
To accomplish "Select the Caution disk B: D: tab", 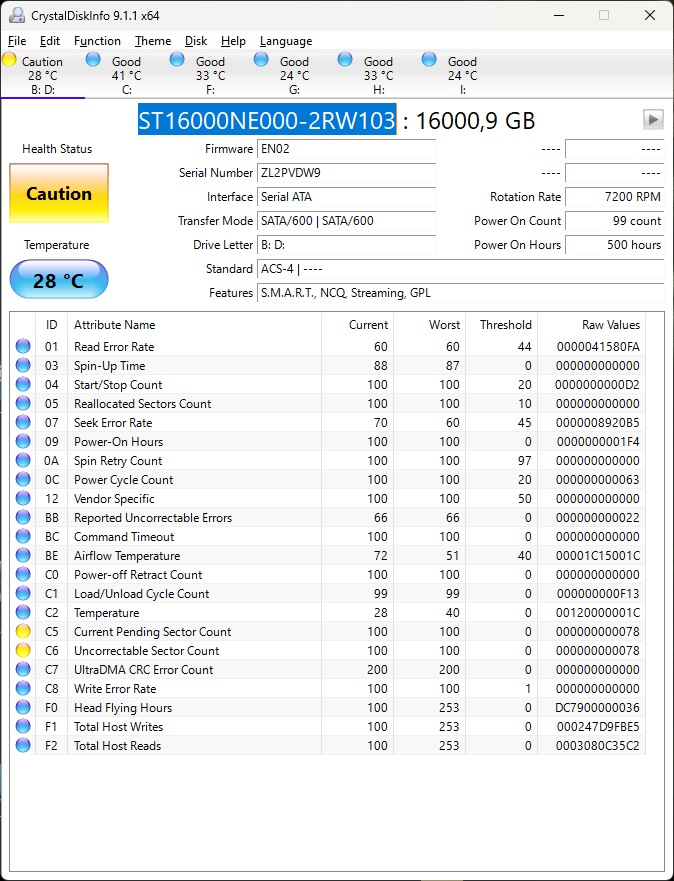I will click(43, 75).
